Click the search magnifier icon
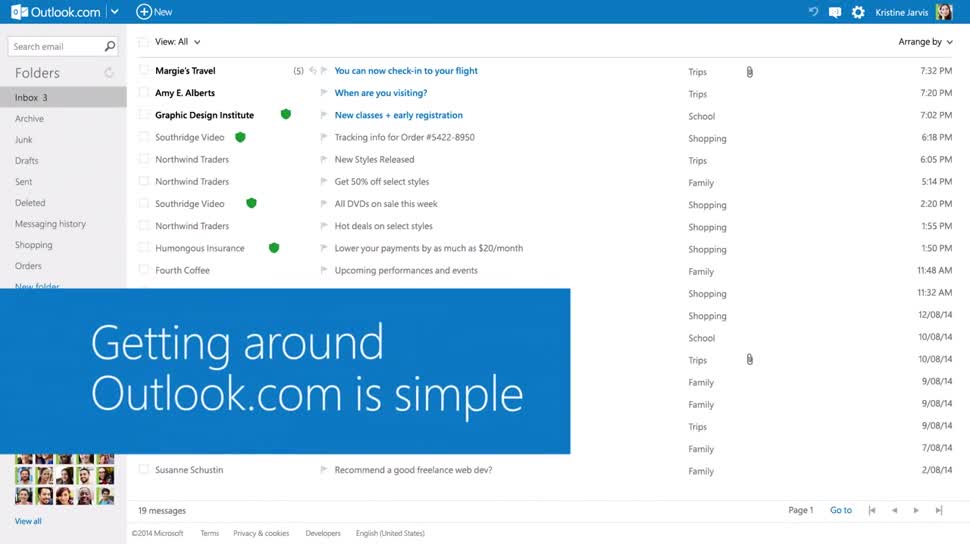The height and width of the screenshot is (544, 970). pos(109,46)
